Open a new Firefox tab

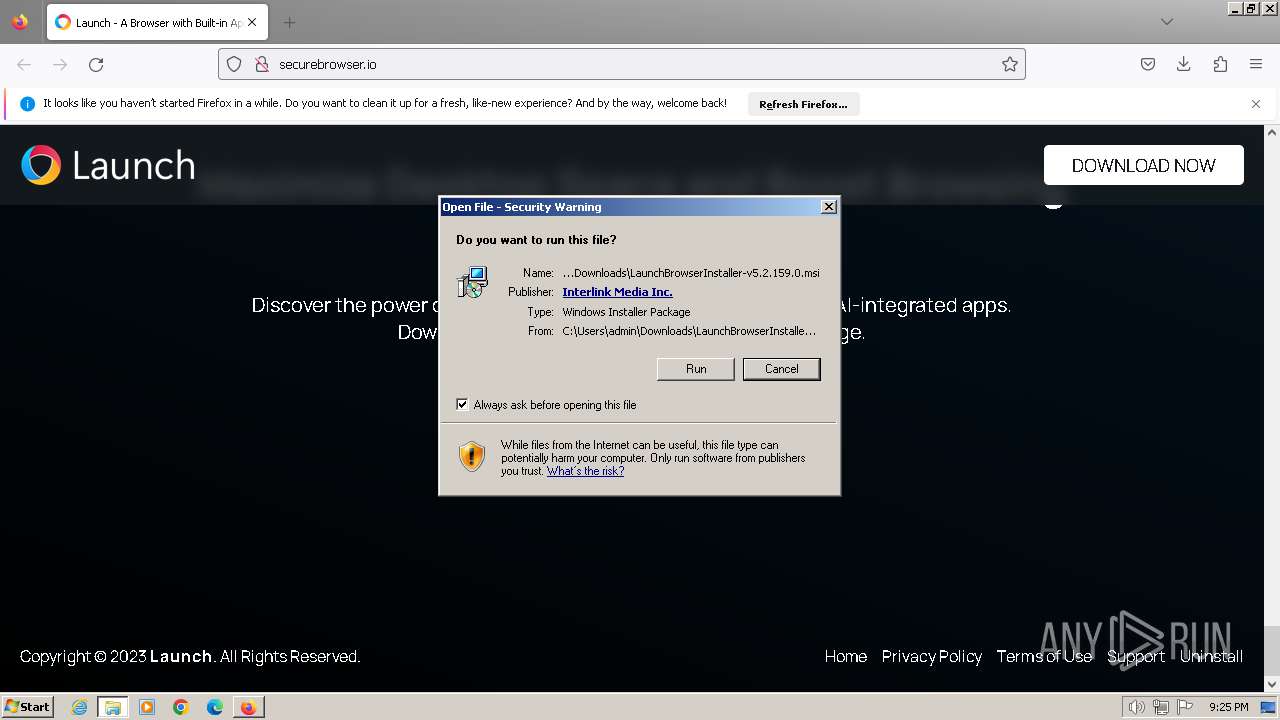coord(289,22)
